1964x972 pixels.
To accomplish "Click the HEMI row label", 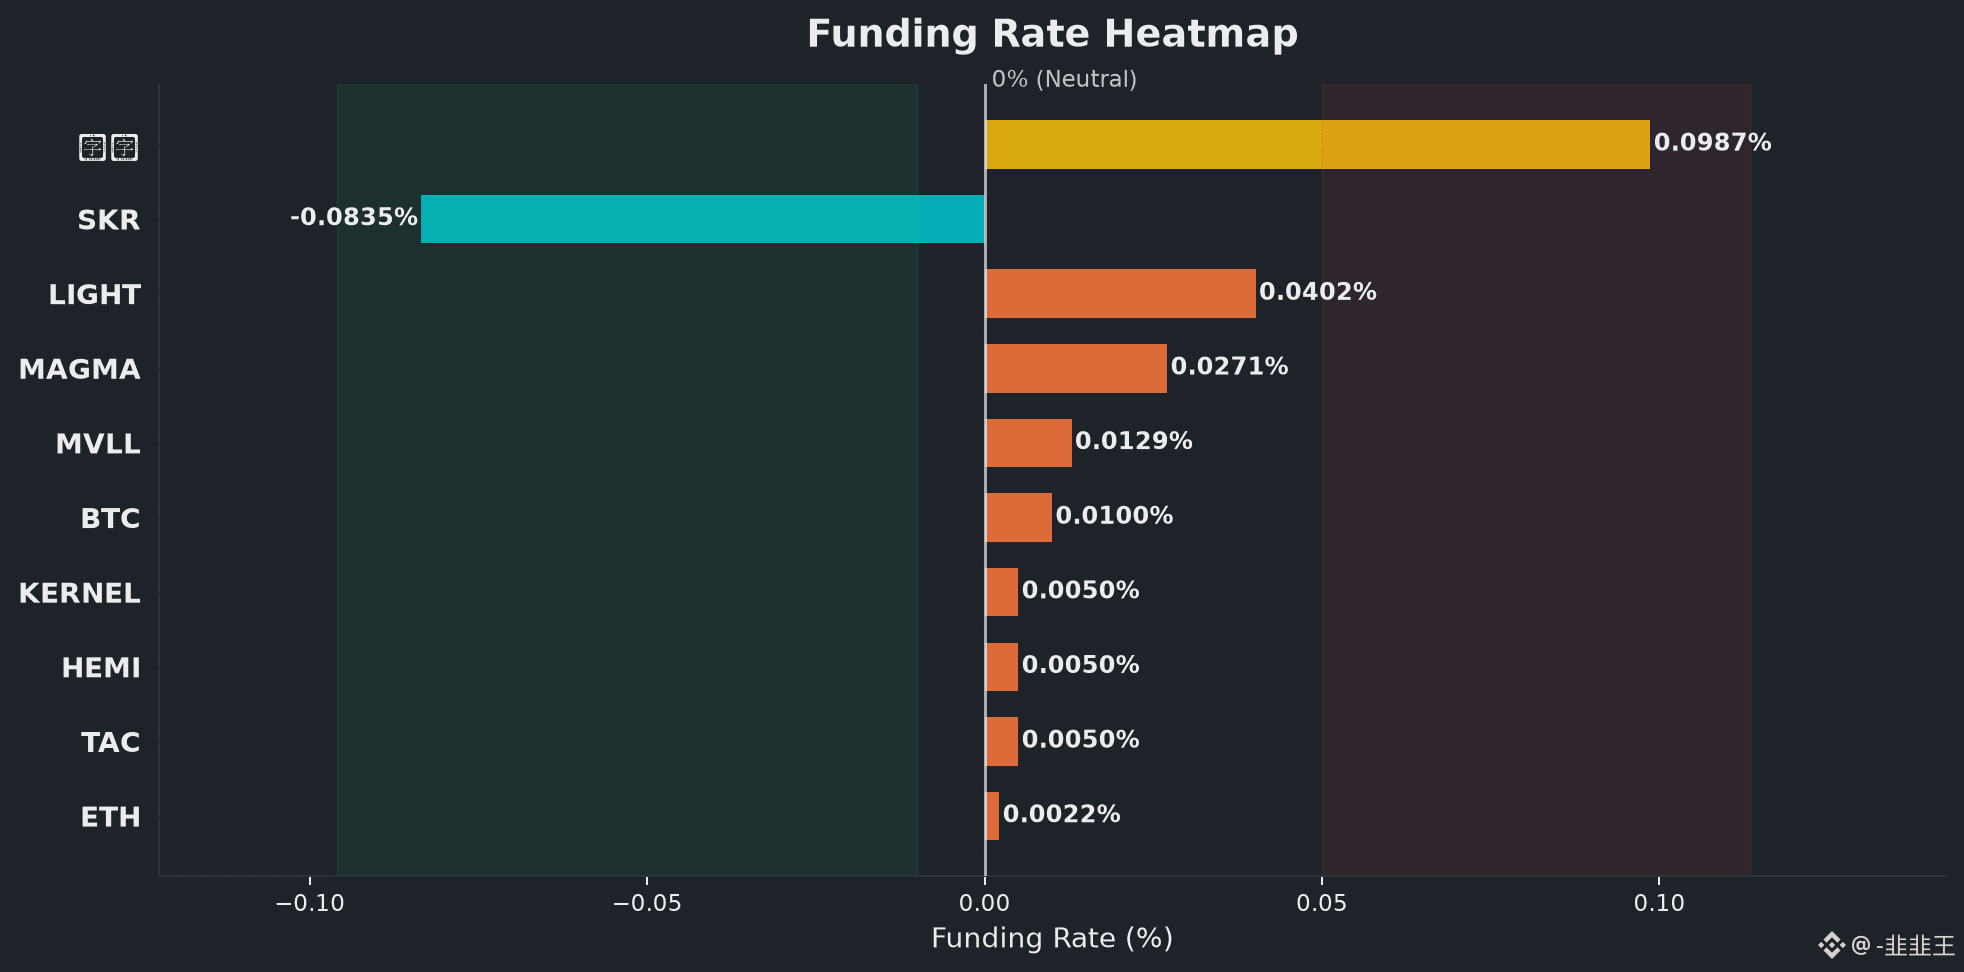I will tap(101, 668).
